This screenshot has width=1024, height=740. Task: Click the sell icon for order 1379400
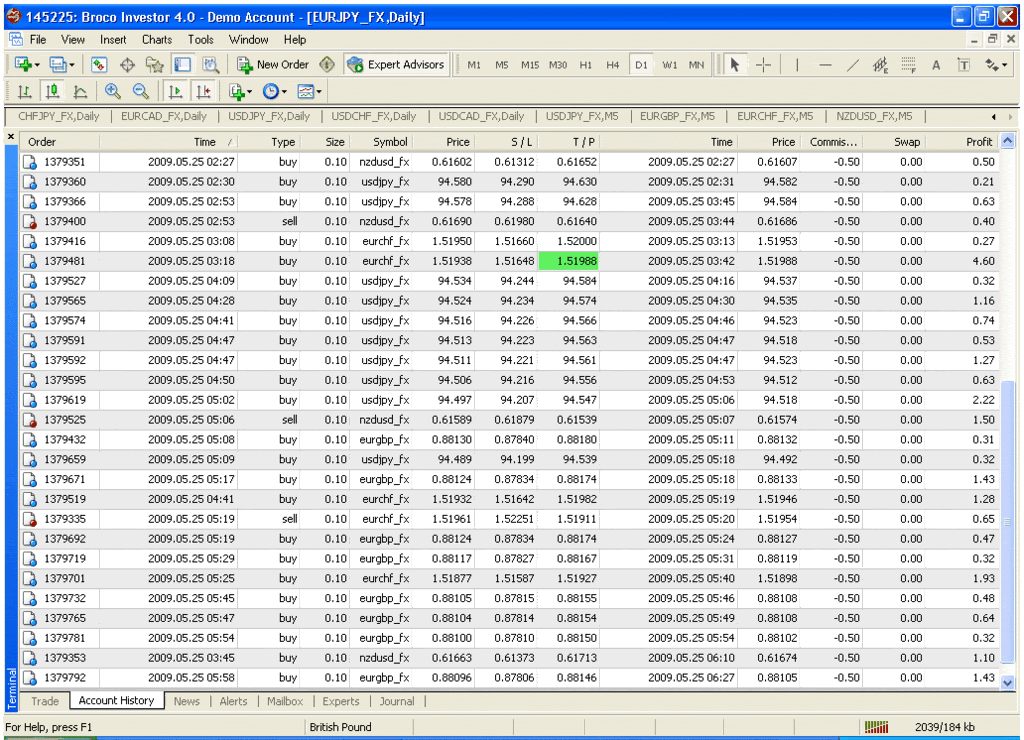pos(29,221)
